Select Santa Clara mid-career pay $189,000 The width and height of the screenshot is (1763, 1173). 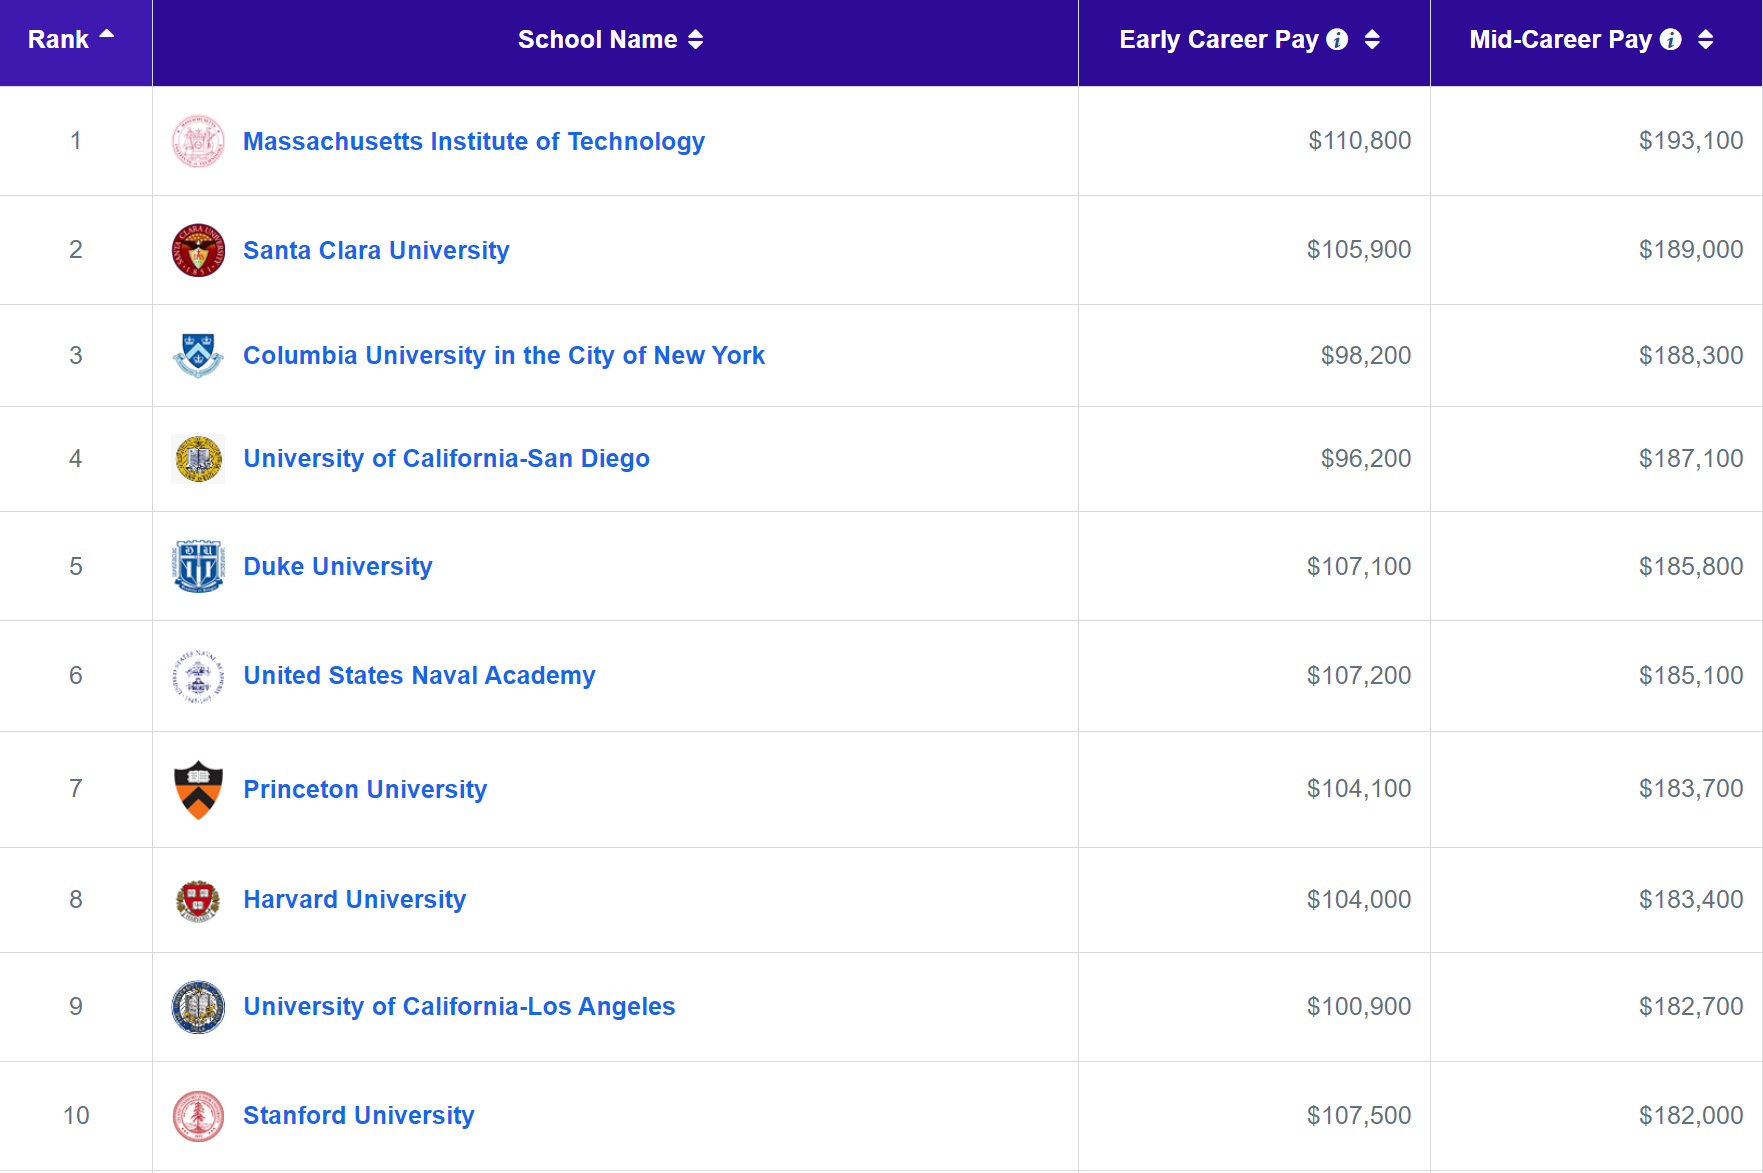[x=1691, y=249]
